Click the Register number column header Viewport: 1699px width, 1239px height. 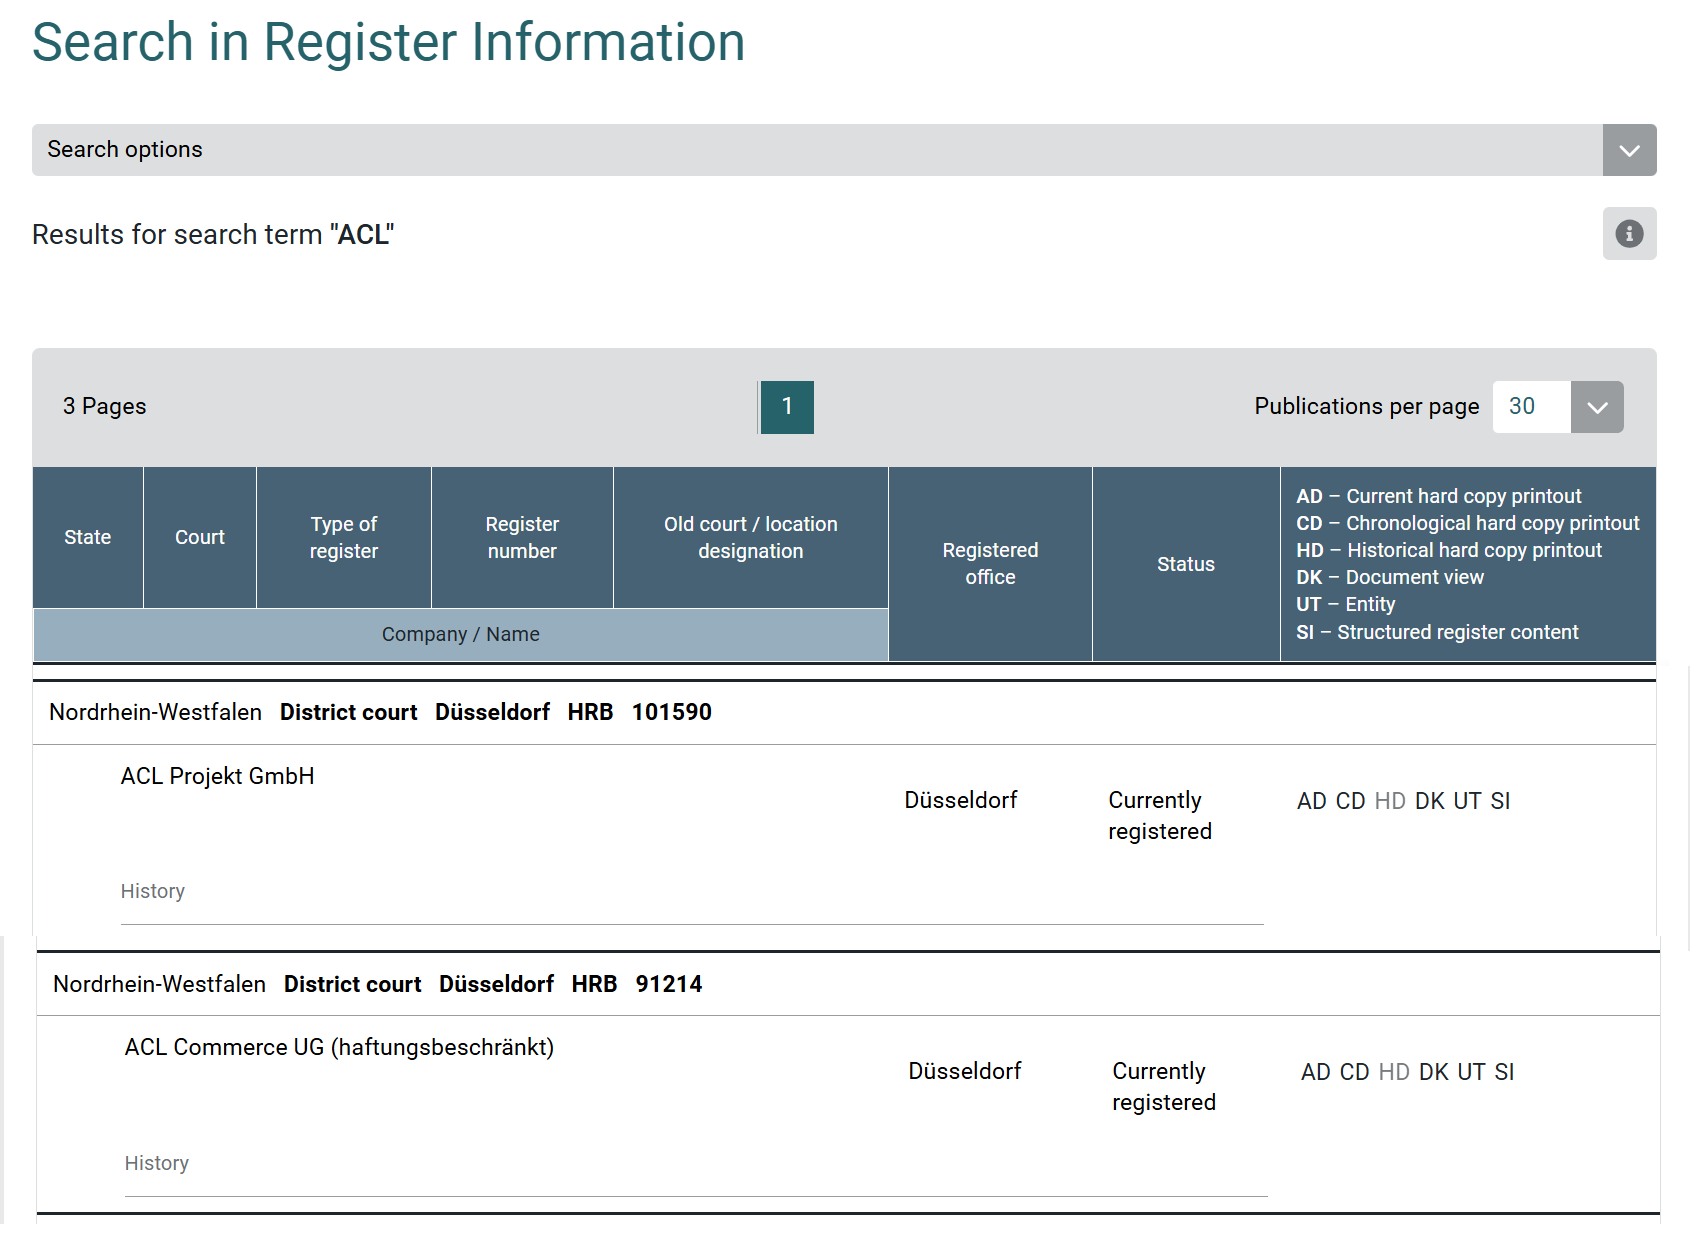[x=522, y=537]
